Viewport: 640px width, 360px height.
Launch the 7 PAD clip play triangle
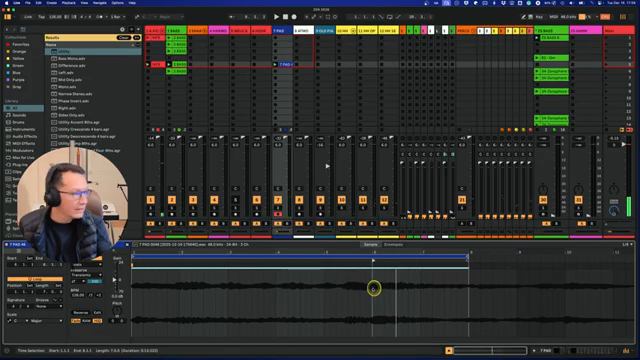276,64
